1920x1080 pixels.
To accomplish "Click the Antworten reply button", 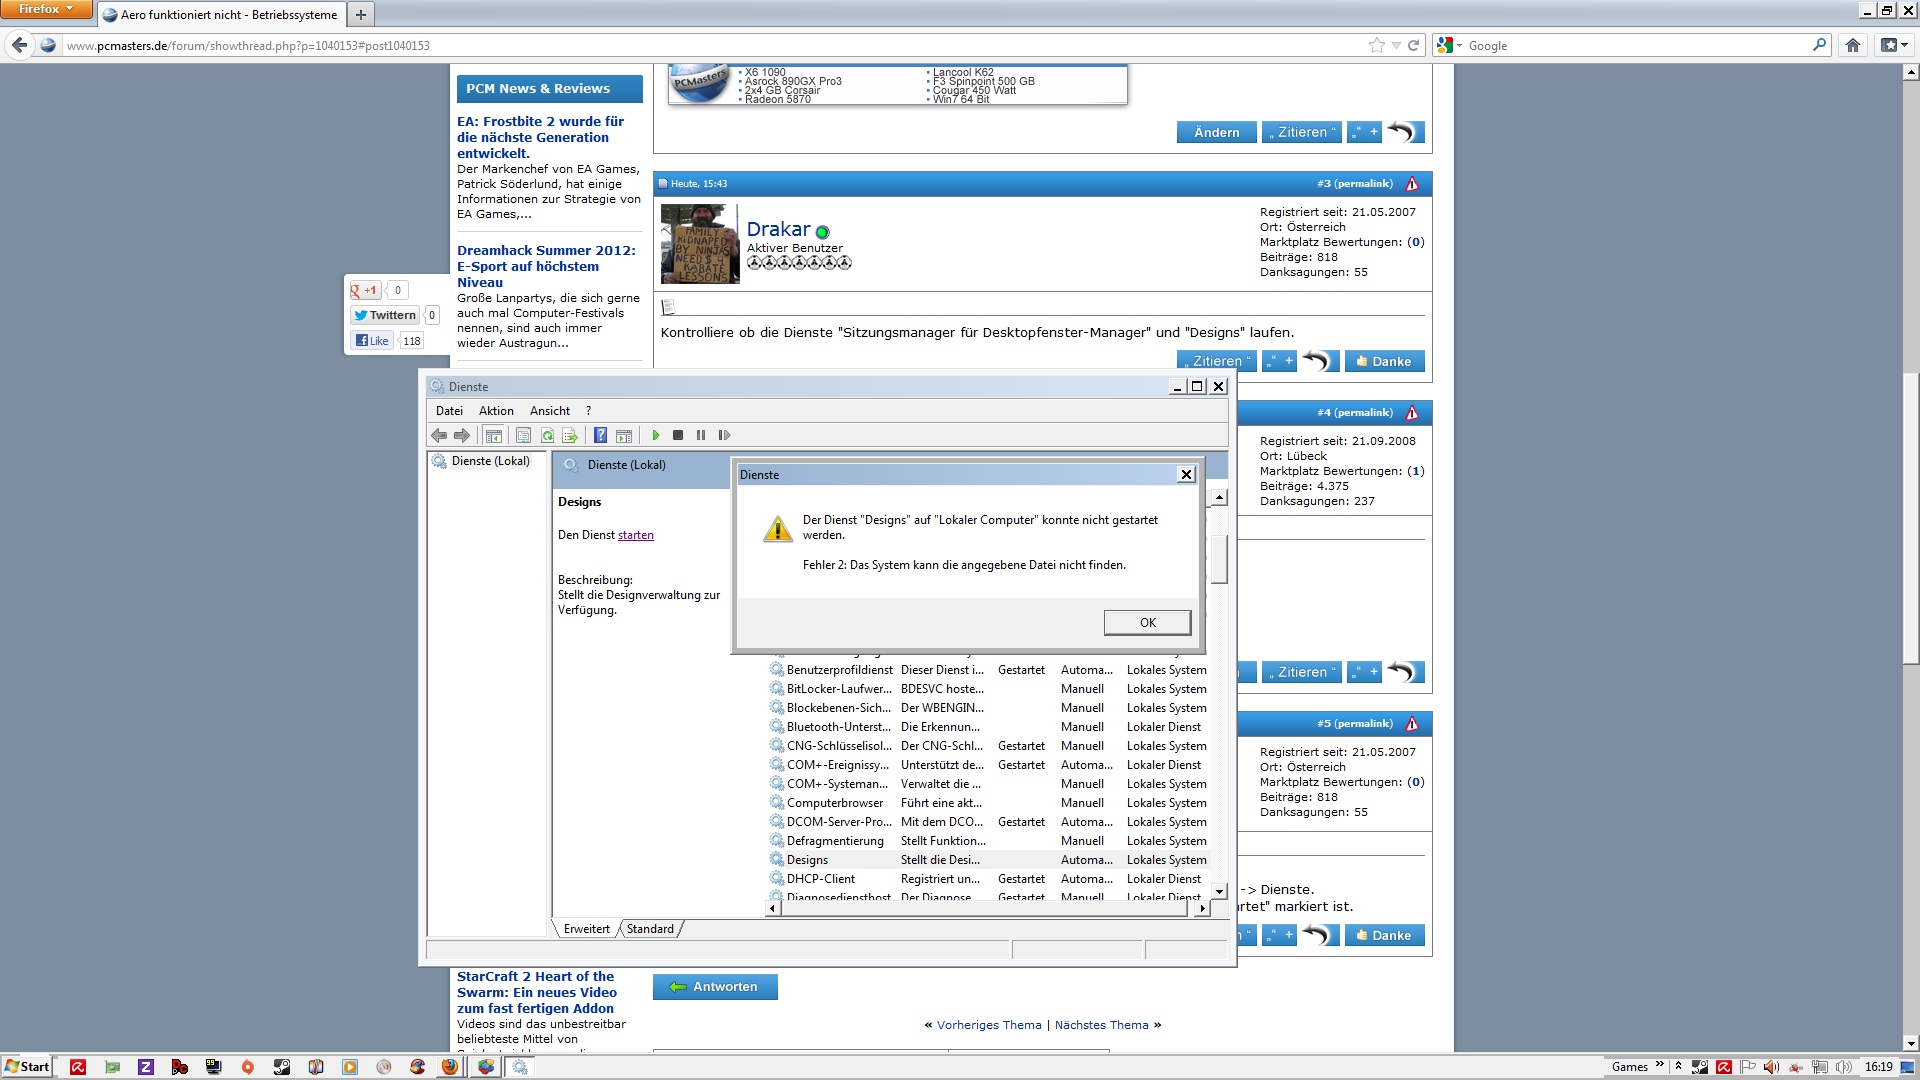I will [715, 987].
